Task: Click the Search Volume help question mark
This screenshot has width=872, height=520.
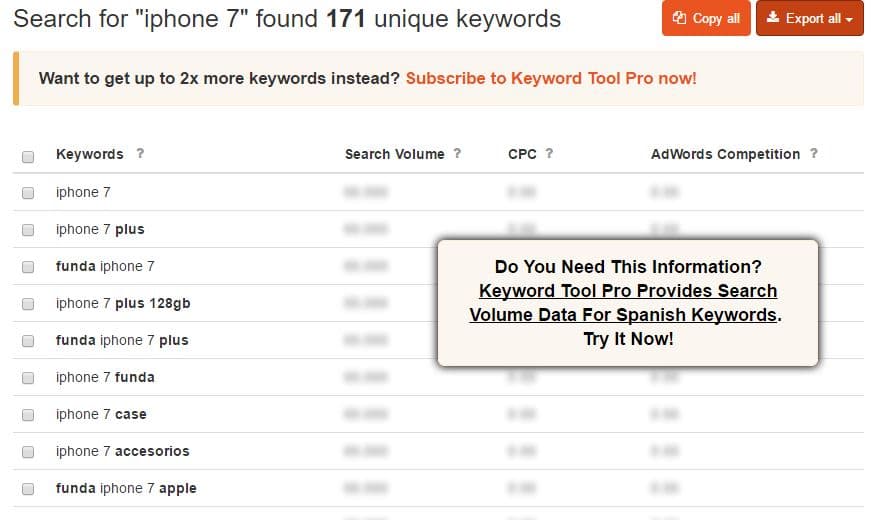Action: coord(457,154)
